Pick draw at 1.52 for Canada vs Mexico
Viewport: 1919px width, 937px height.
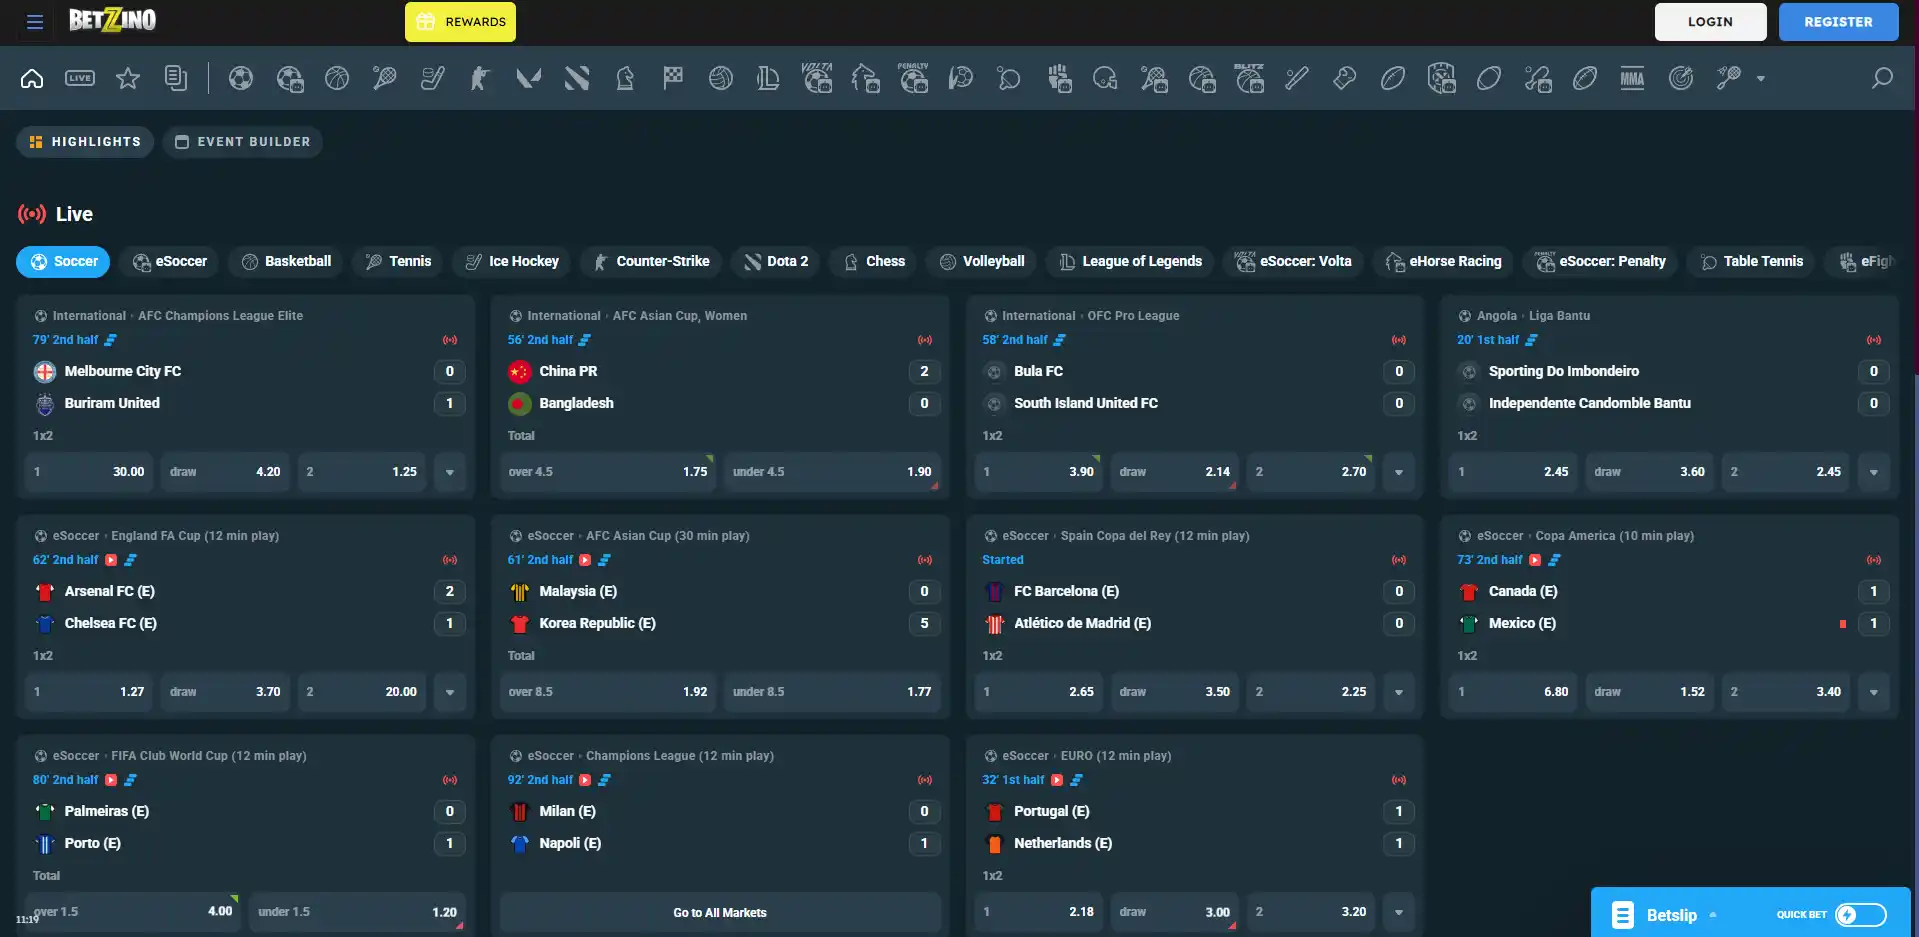click(1650, 692)
